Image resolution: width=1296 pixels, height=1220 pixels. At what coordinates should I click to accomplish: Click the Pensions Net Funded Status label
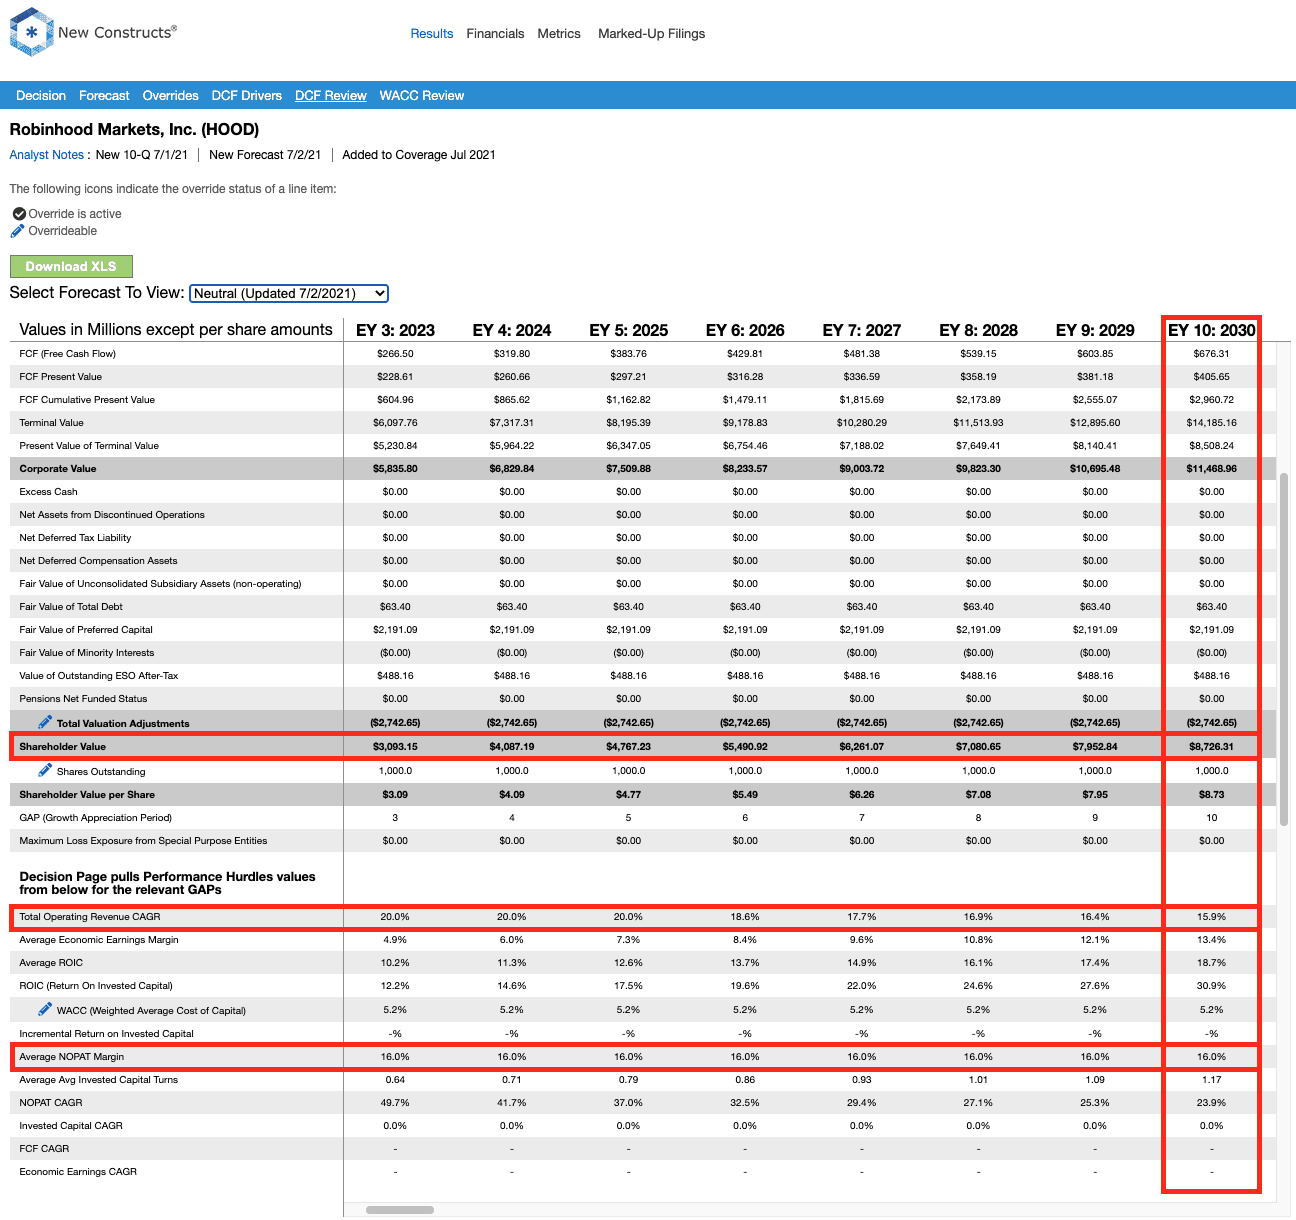83,699
